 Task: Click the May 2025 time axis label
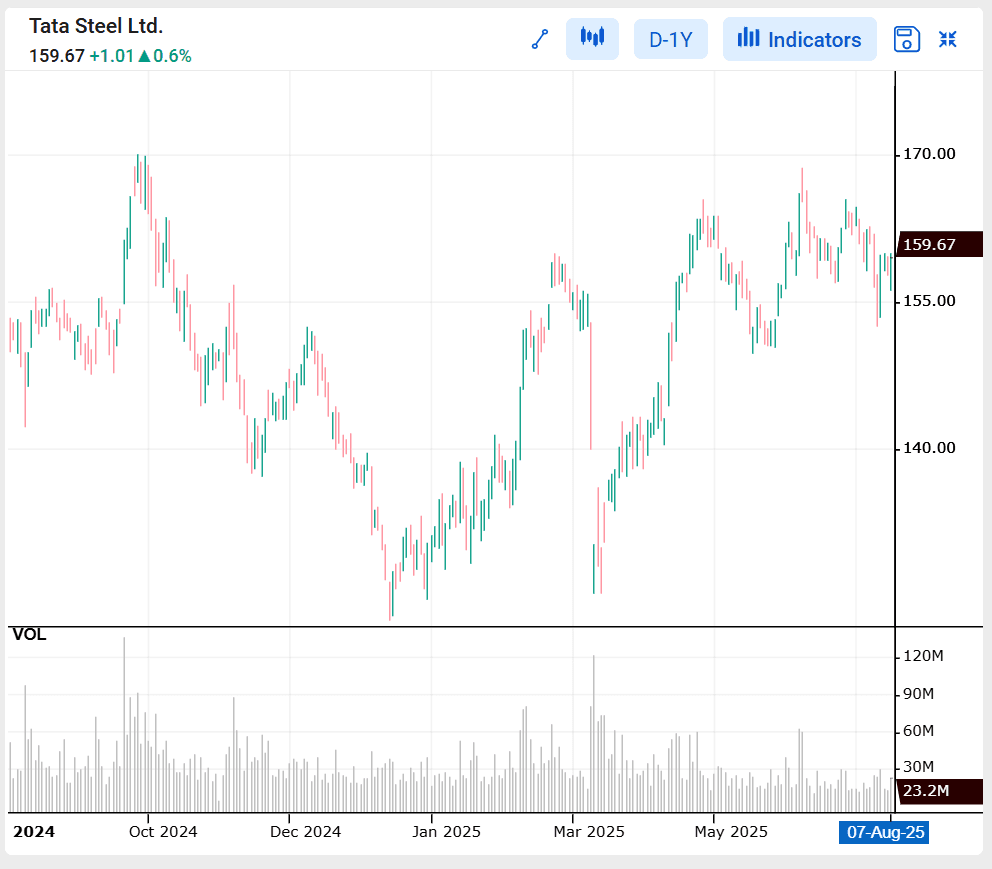(x=731, y=832)
